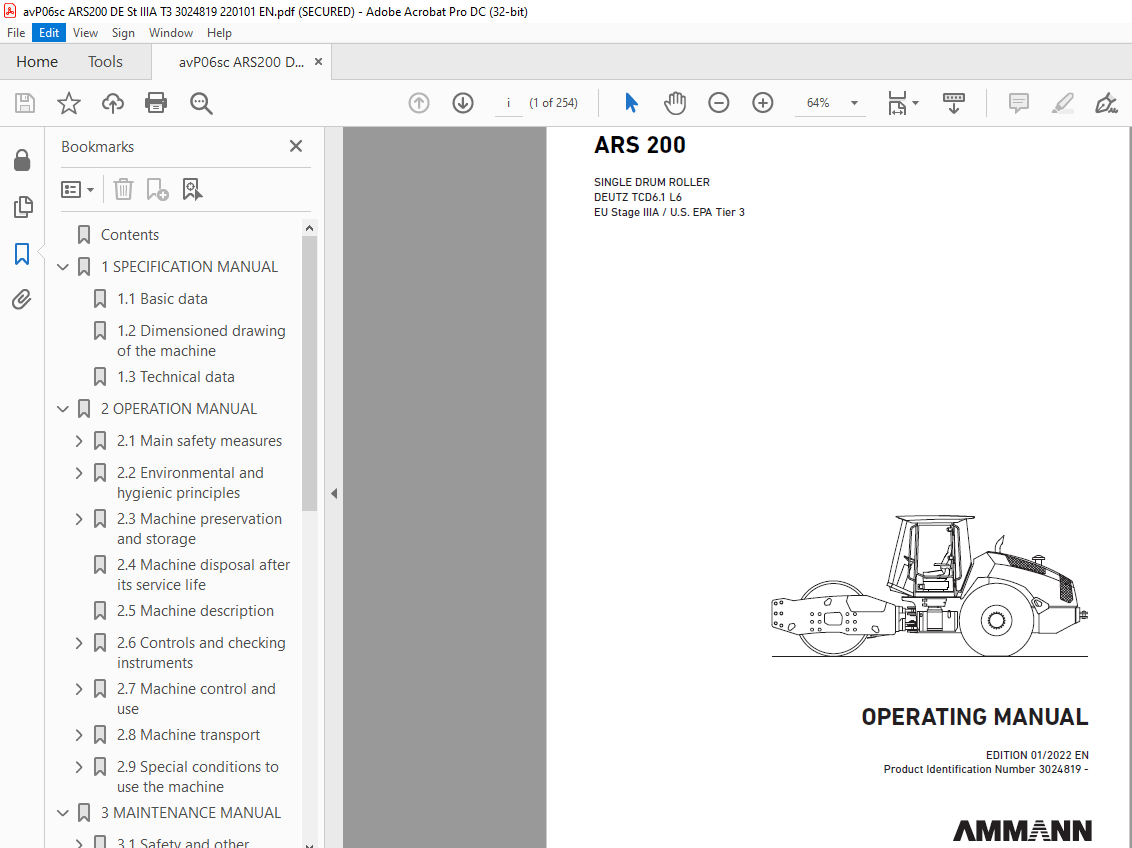Jump to 1.3 Technical data bookmark
The height and width of the screenshot is (848, 1132).
coord(176,377)
